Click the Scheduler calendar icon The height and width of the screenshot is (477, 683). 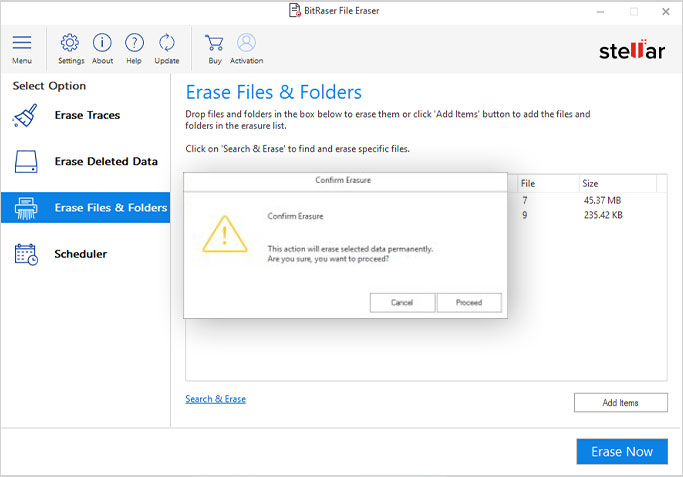26,254
